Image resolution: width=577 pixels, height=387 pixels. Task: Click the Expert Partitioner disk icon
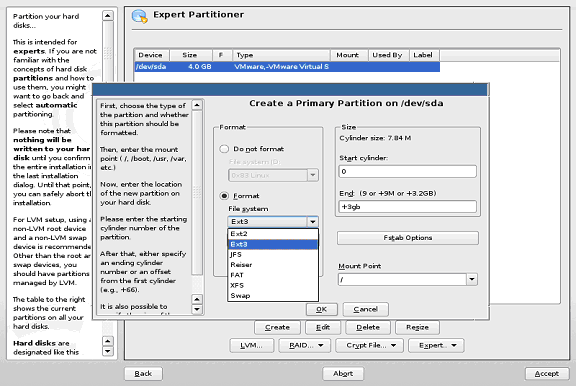point(139,16)
